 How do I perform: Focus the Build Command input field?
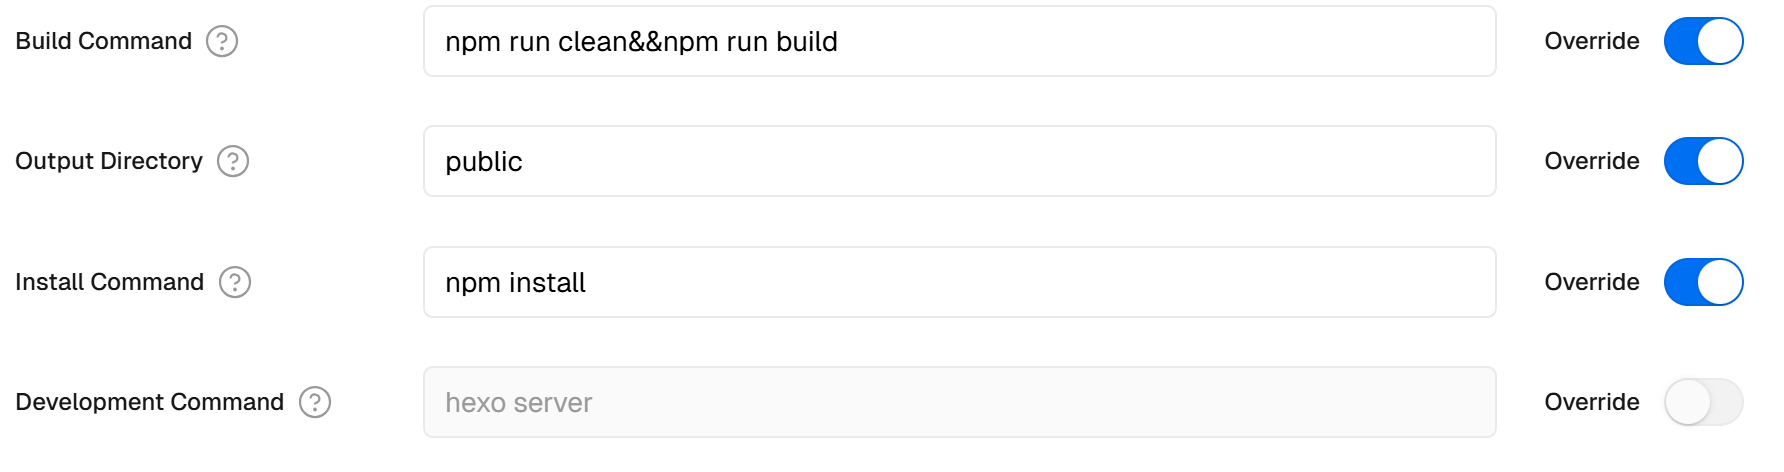(959, 41)
